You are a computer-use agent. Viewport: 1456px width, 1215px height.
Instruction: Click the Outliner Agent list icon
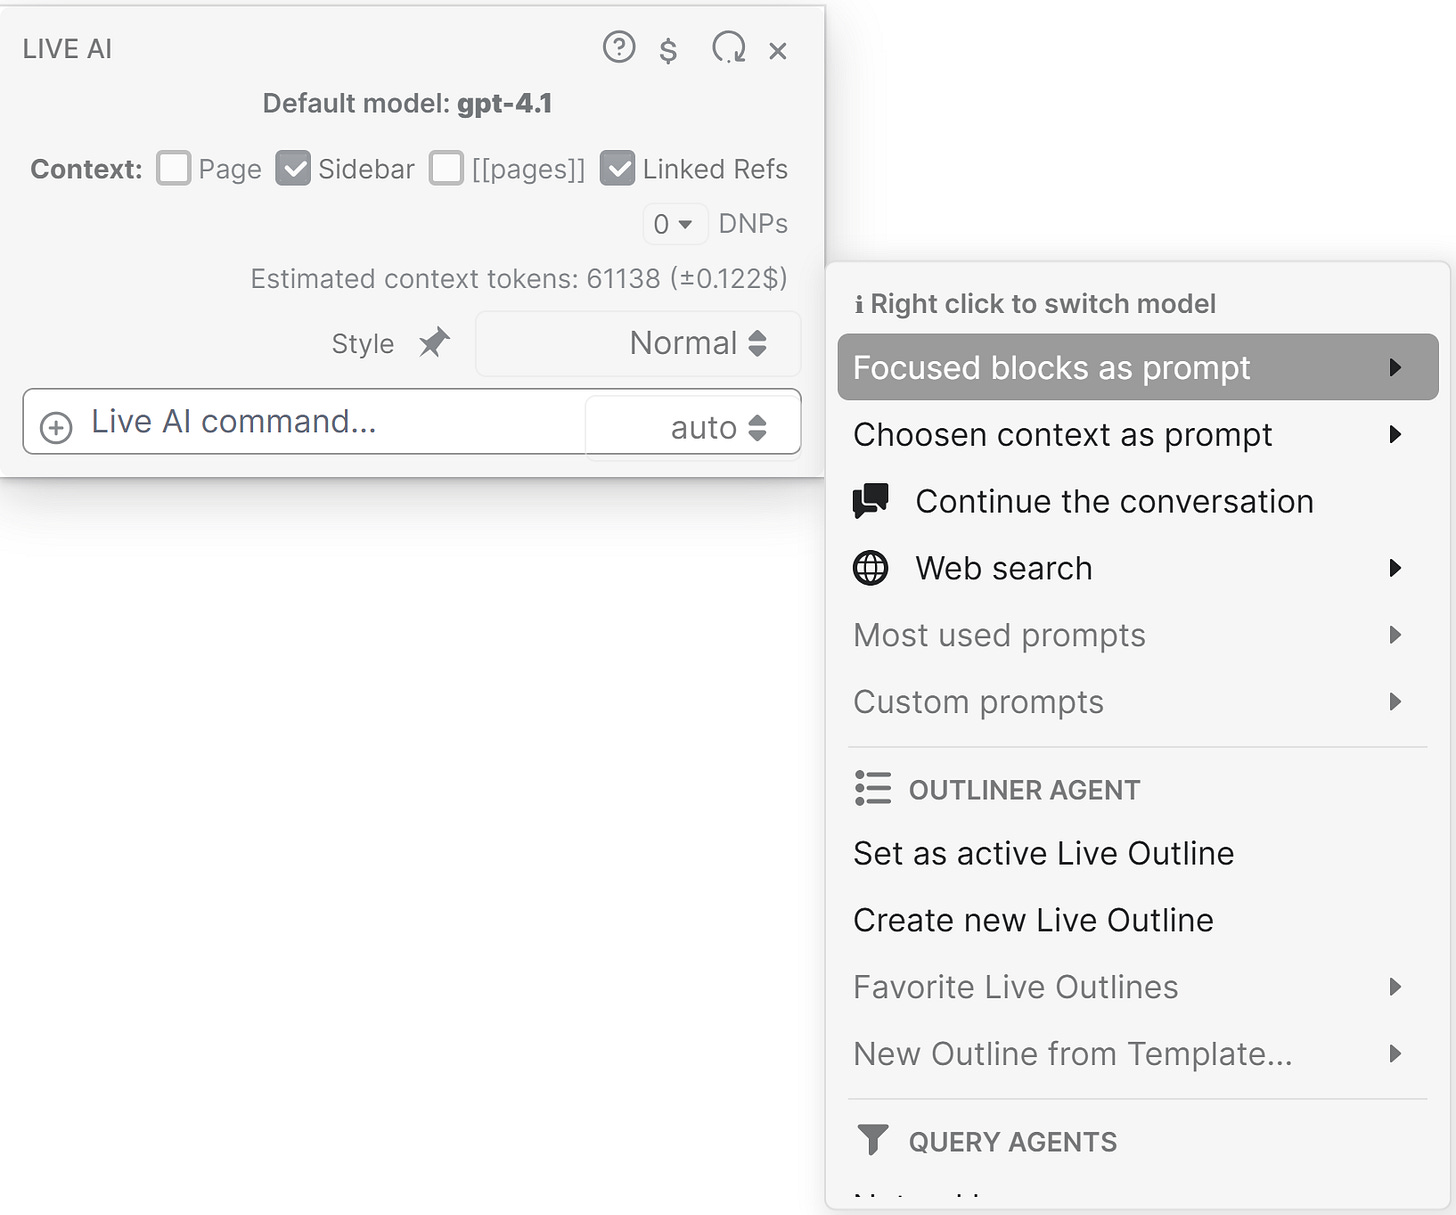[x=873, y=788]
